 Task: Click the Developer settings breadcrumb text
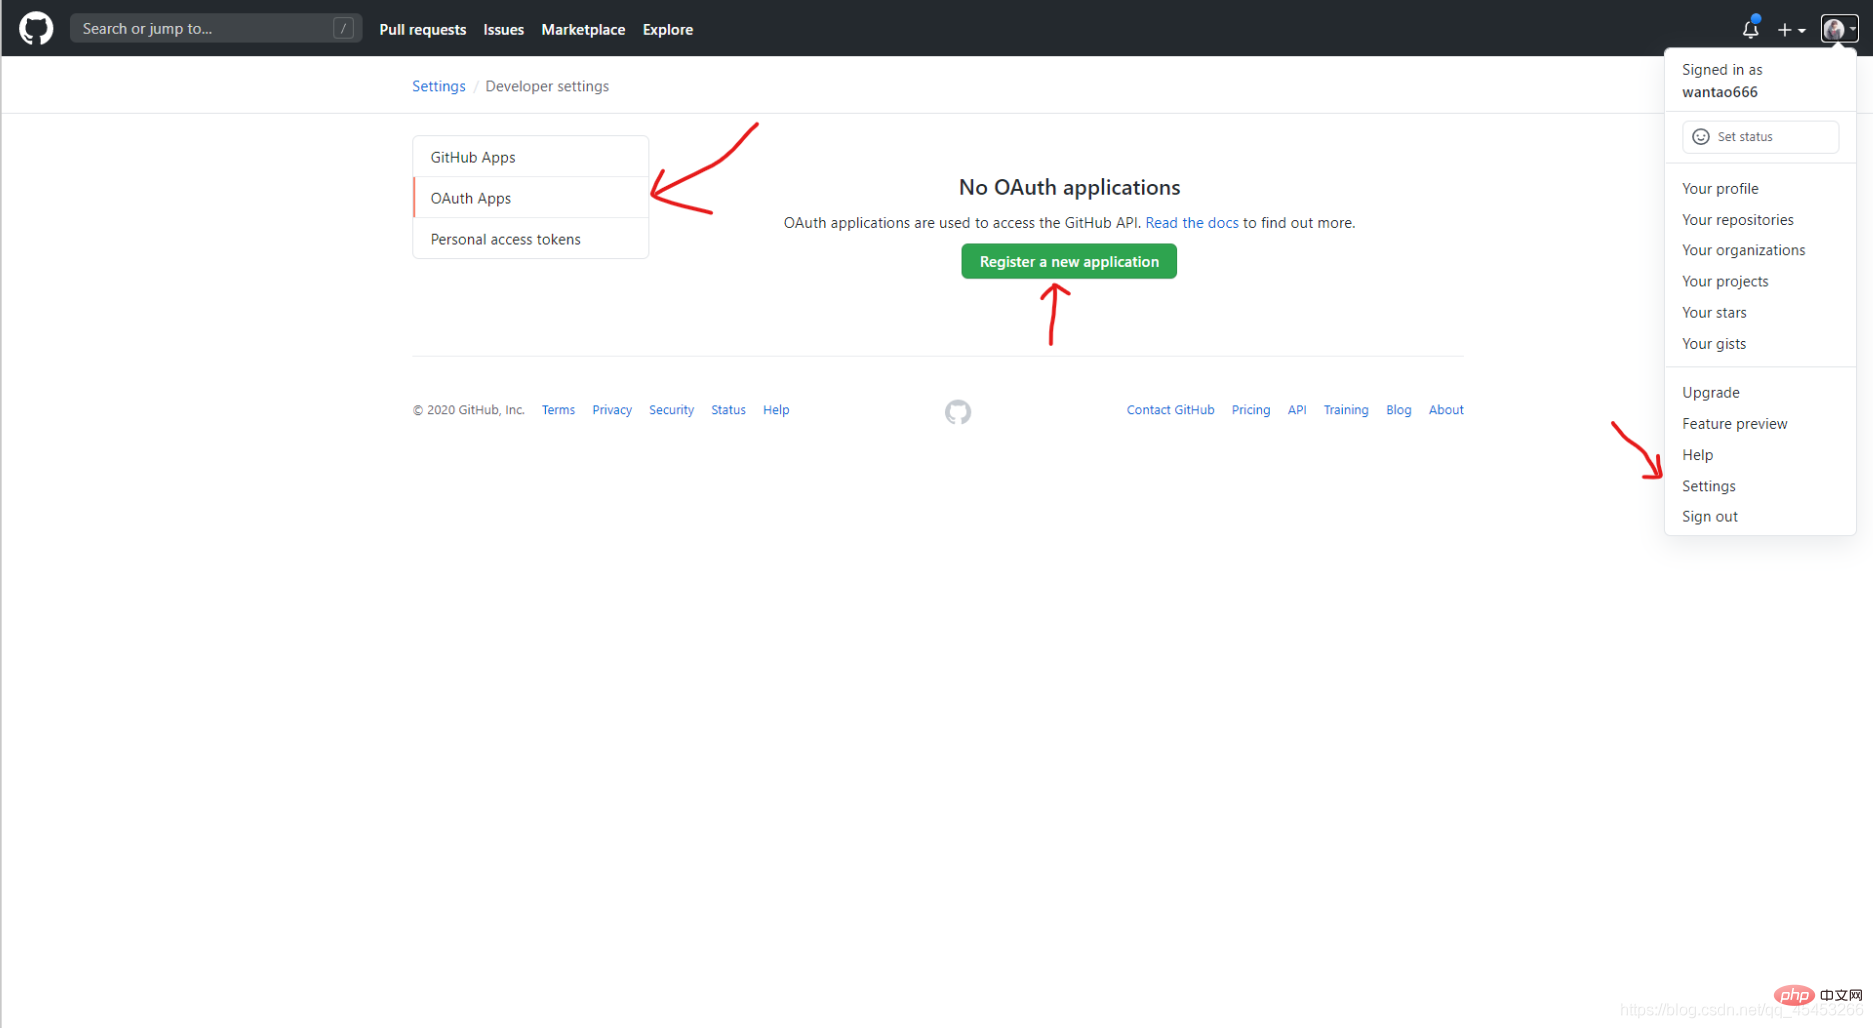[x=547, y=86]
